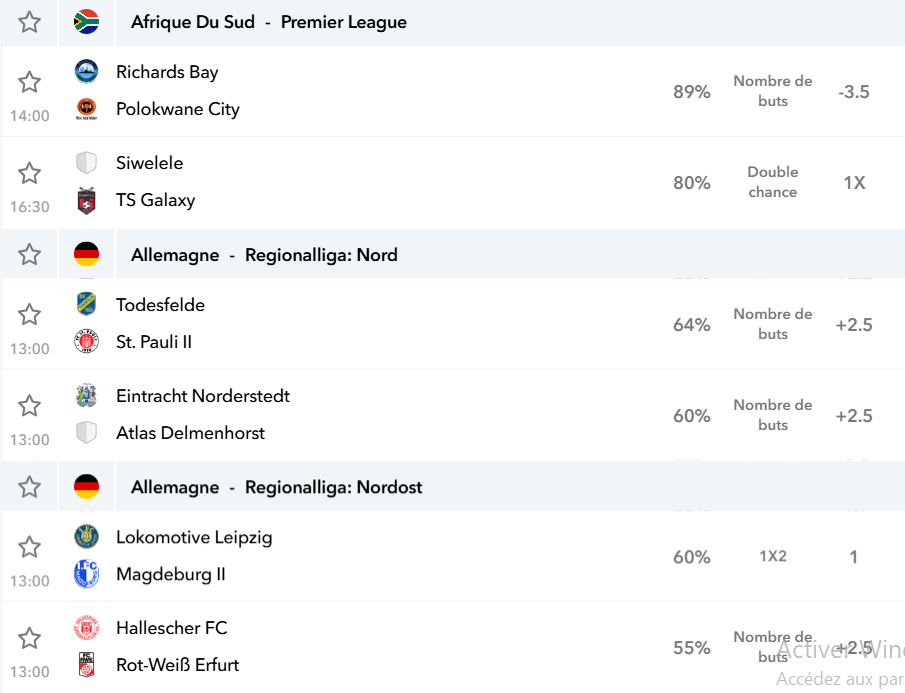Open the Rot-Weiß Erfurt team name

coord(177,665)
